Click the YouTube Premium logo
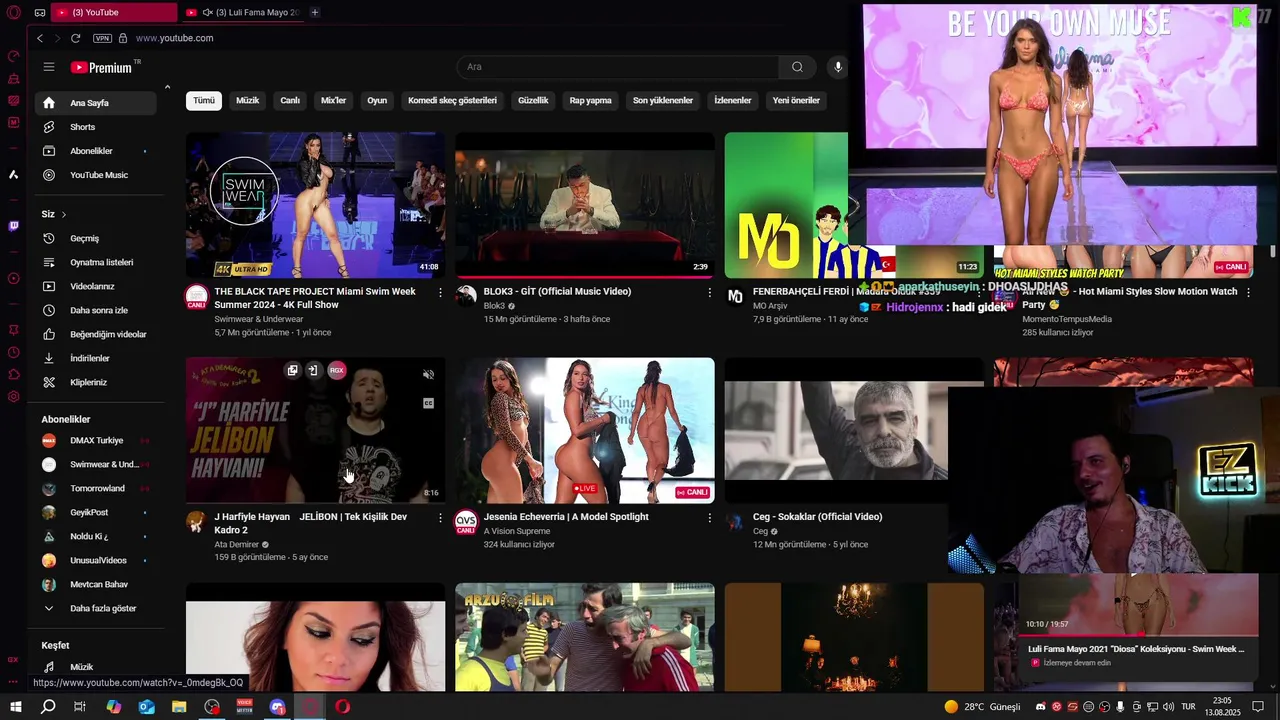 pyautogui.click(x=101, y=67)
